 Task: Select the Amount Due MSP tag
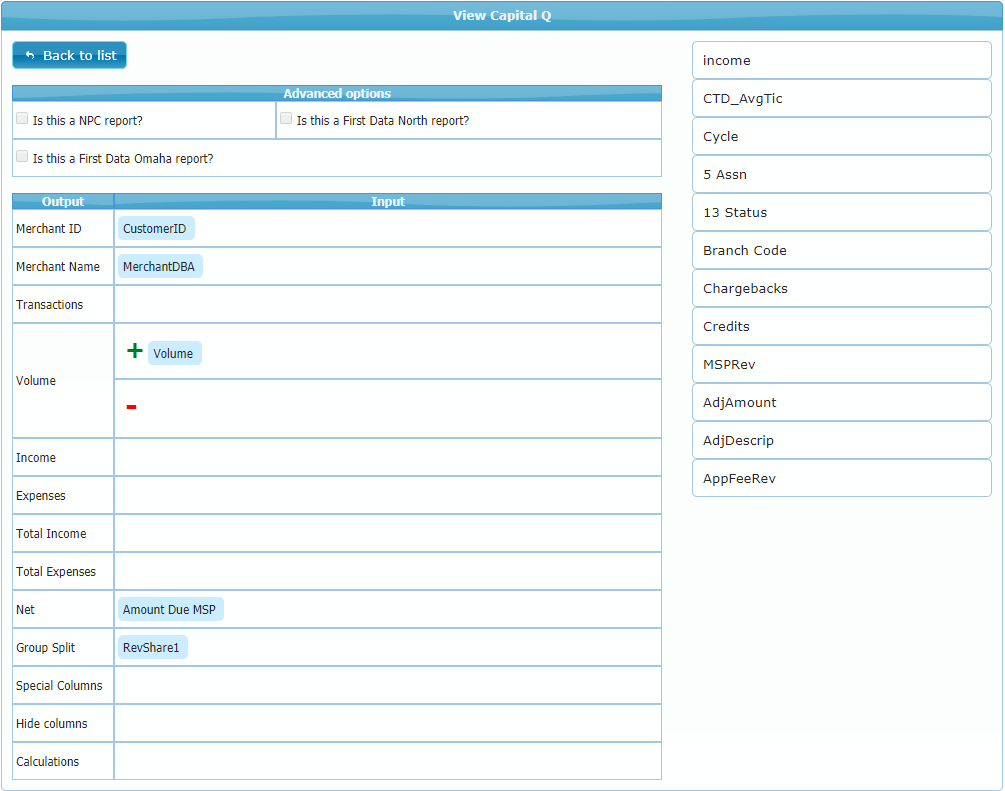coord(169,610)
